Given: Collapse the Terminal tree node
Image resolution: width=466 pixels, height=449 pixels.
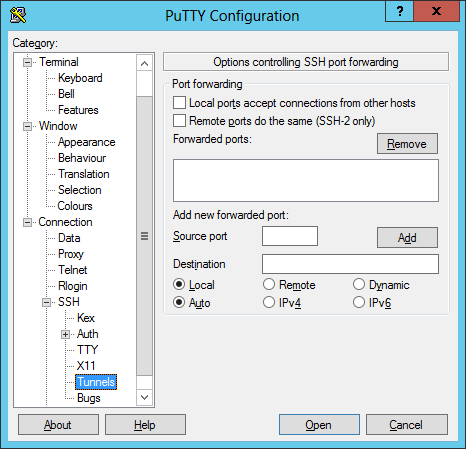Looking at the screenshot, I should [x=27, y=62].
